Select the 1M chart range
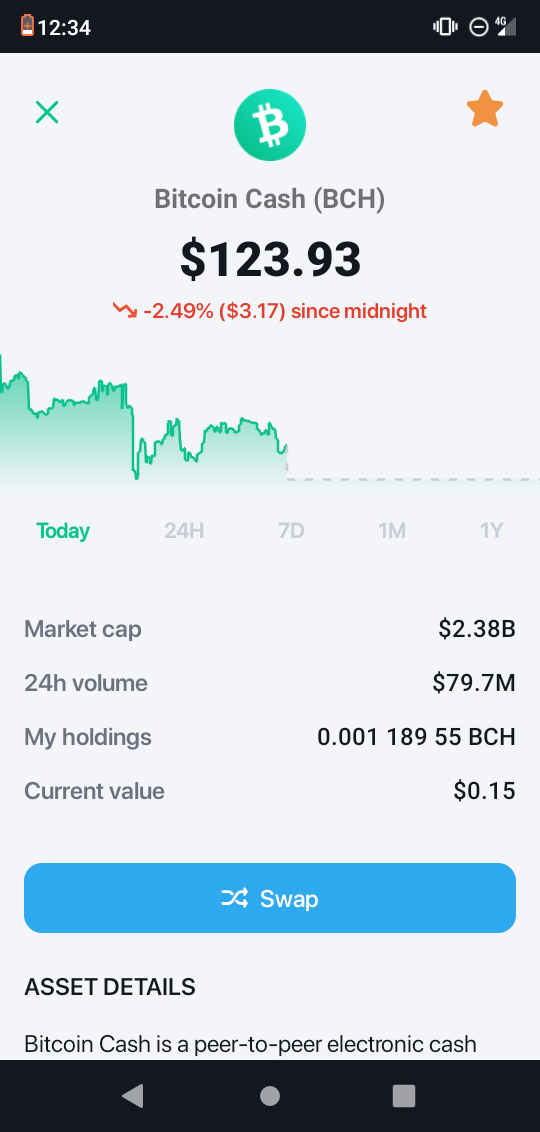The image size is (540, 1132). tap(392, 531)
